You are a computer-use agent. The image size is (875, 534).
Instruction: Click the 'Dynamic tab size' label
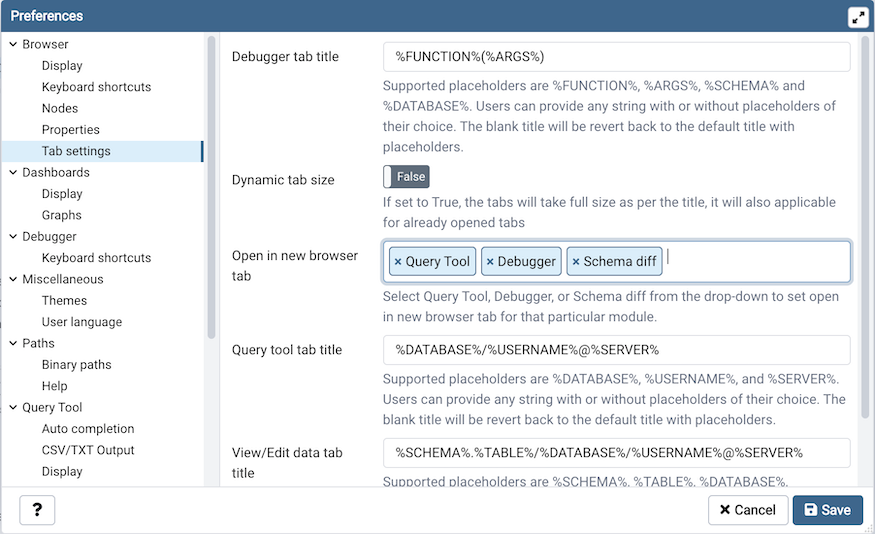(x=283, y=180)
